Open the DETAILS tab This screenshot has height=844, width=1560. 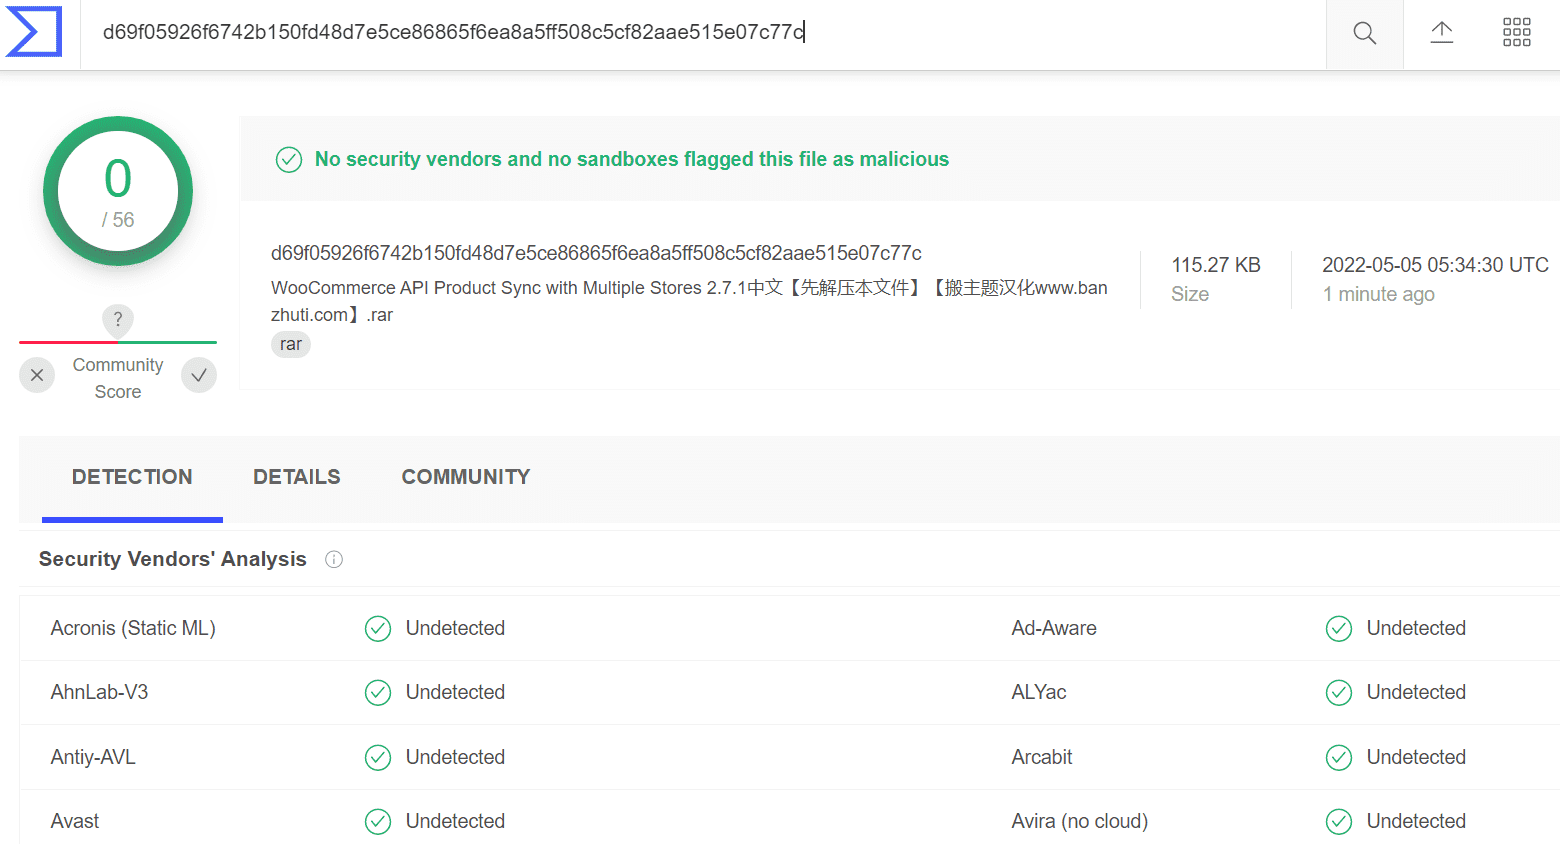pyautogui.click(x=297, y=478)
